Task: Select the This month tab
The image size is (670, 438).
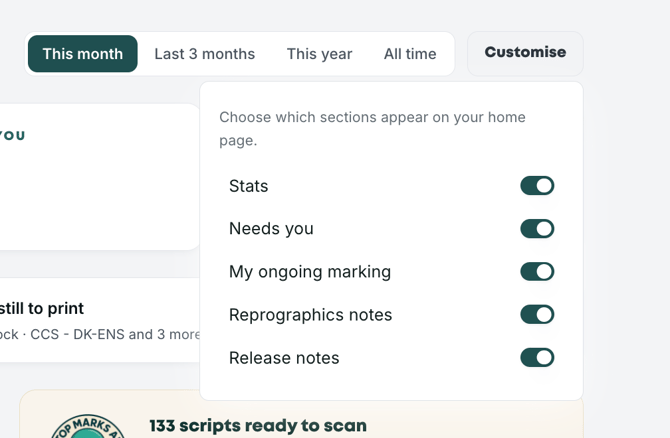Action: click(82, 54)
